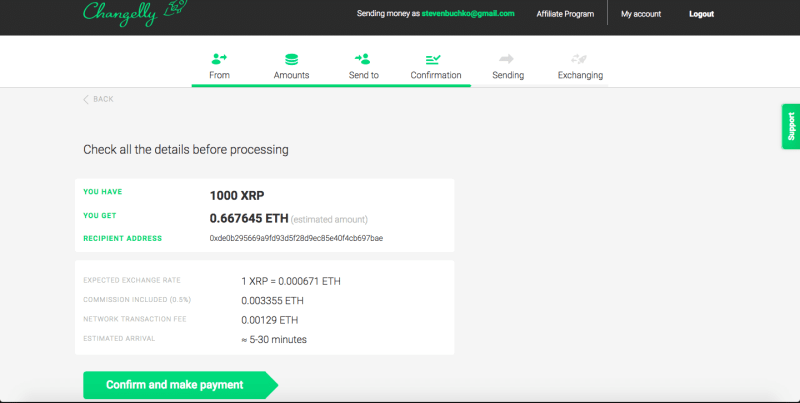Click the YOU HAVE label
This screenshot has height=403, width=800.
coord(103,192)
